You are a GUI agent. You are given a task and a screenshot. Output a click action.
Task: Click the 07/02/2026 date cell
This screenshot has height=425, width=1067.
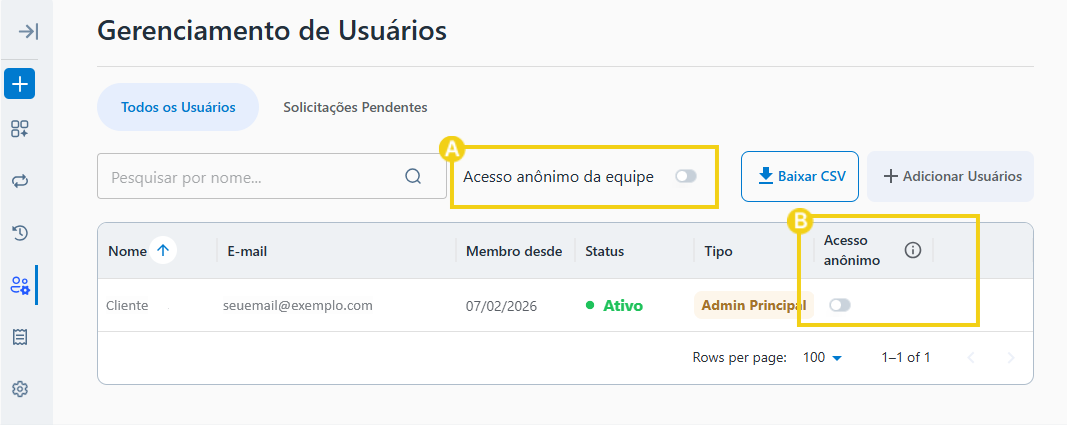502,306
